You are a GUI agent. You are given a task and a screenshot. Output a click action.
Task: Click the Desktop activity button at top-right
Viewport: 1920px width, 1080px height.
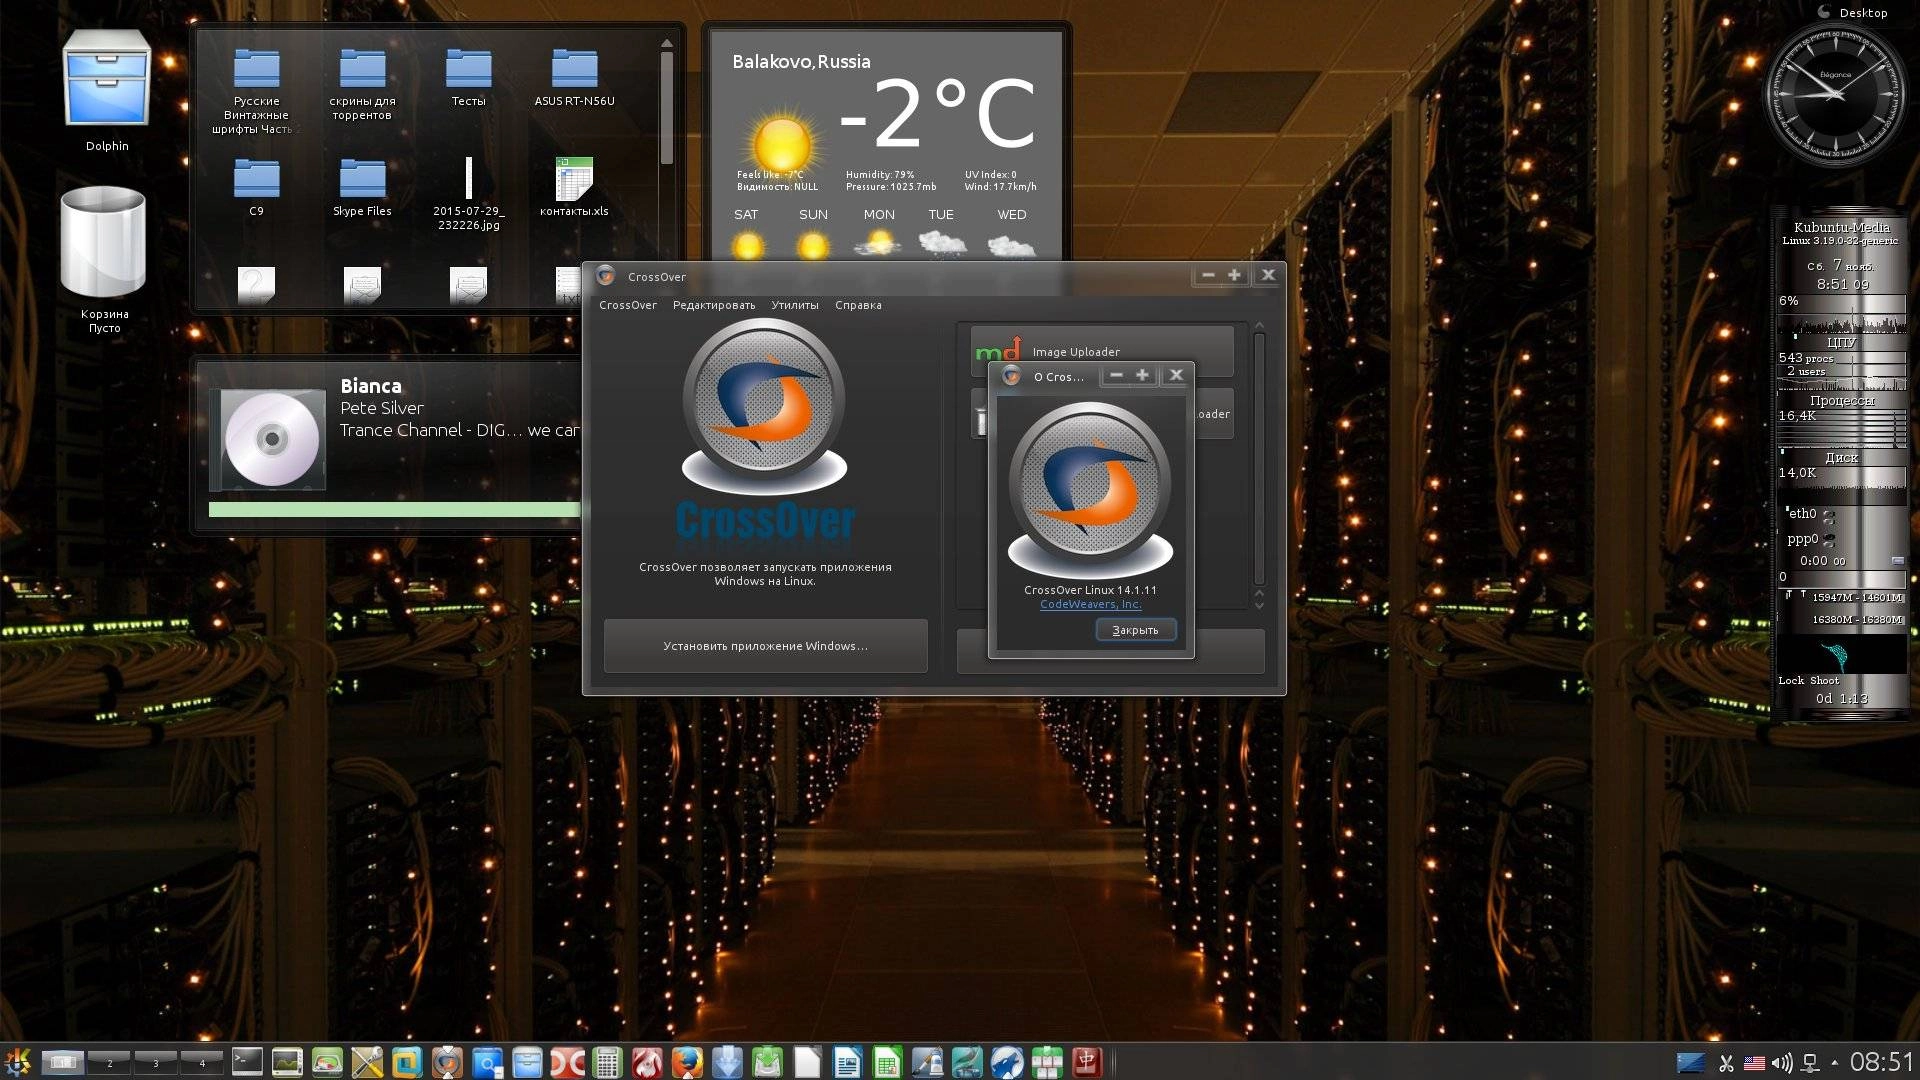pos(1852,13)
